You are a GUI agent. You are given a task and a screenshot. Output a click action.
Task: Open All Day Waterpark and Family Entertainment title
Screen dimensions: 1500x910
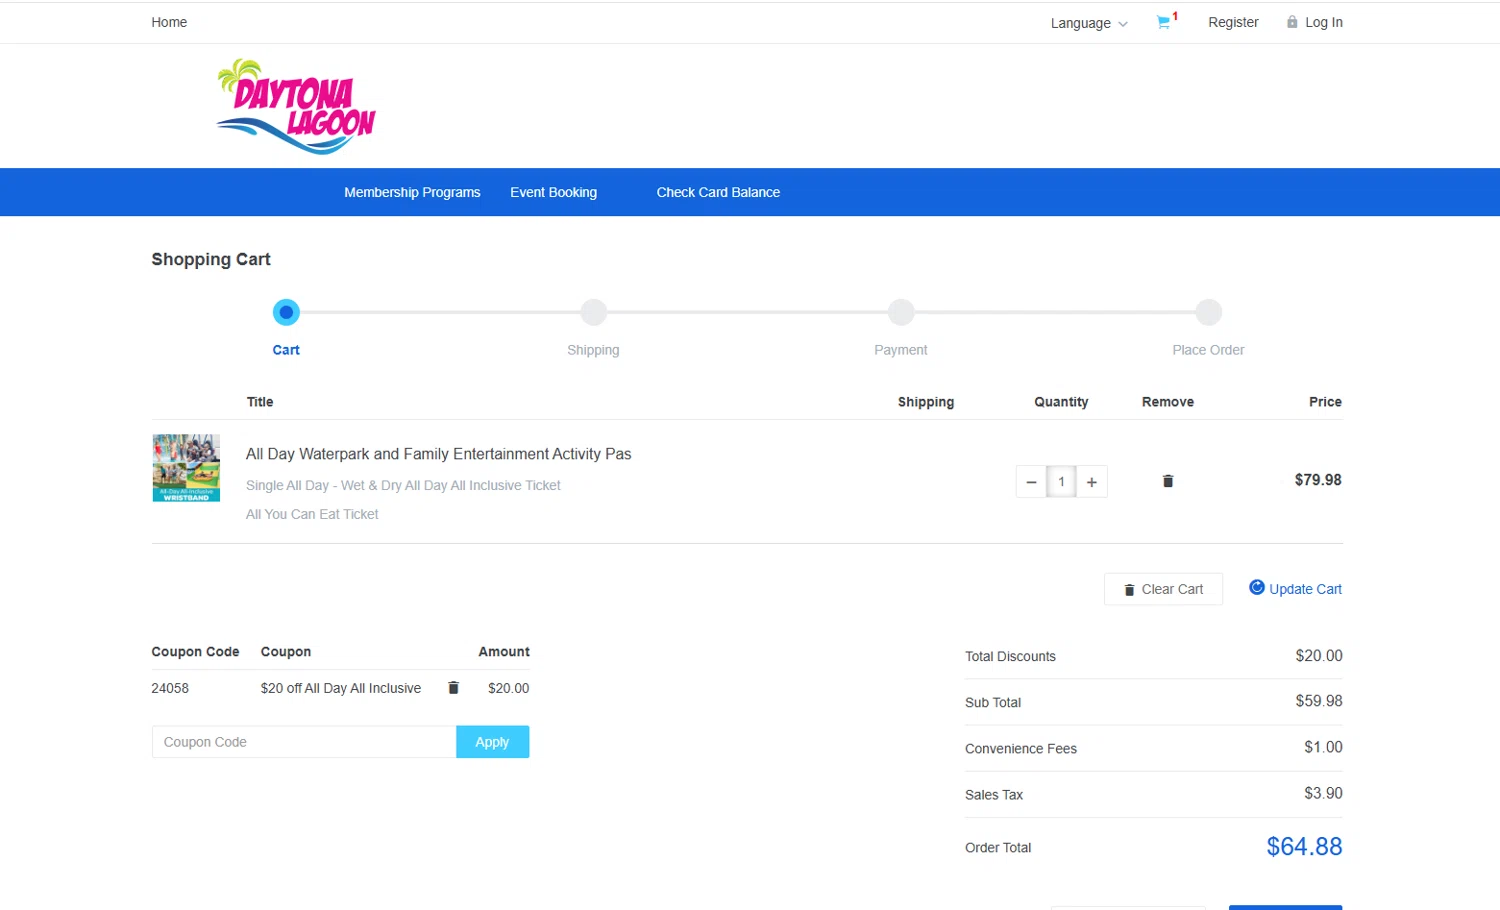point(438,454)
